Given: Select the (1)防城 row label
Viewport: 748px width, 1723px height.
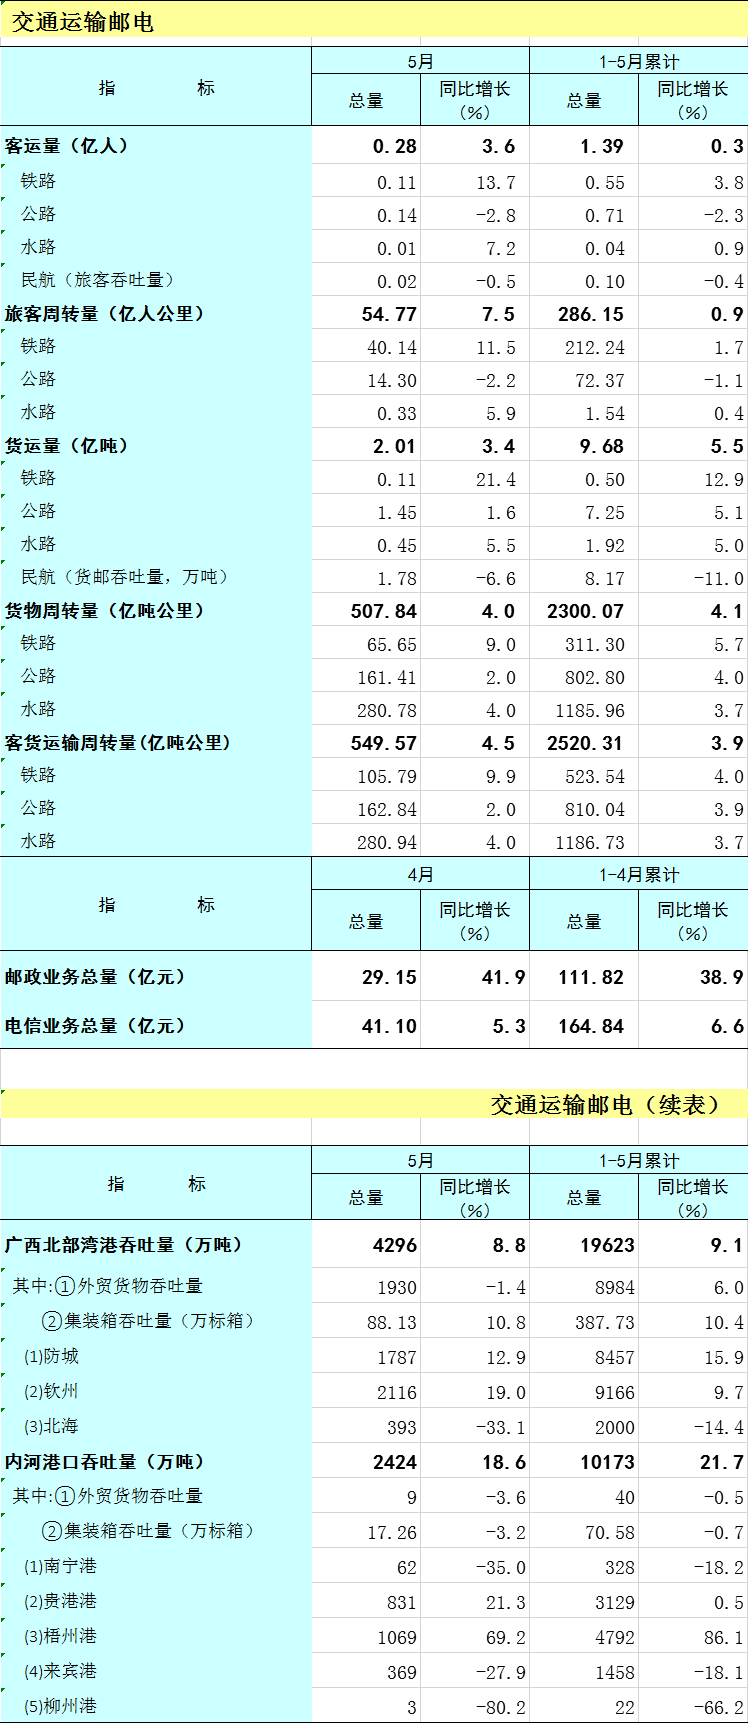Looking at the screenshot, I should (51, 1357).
